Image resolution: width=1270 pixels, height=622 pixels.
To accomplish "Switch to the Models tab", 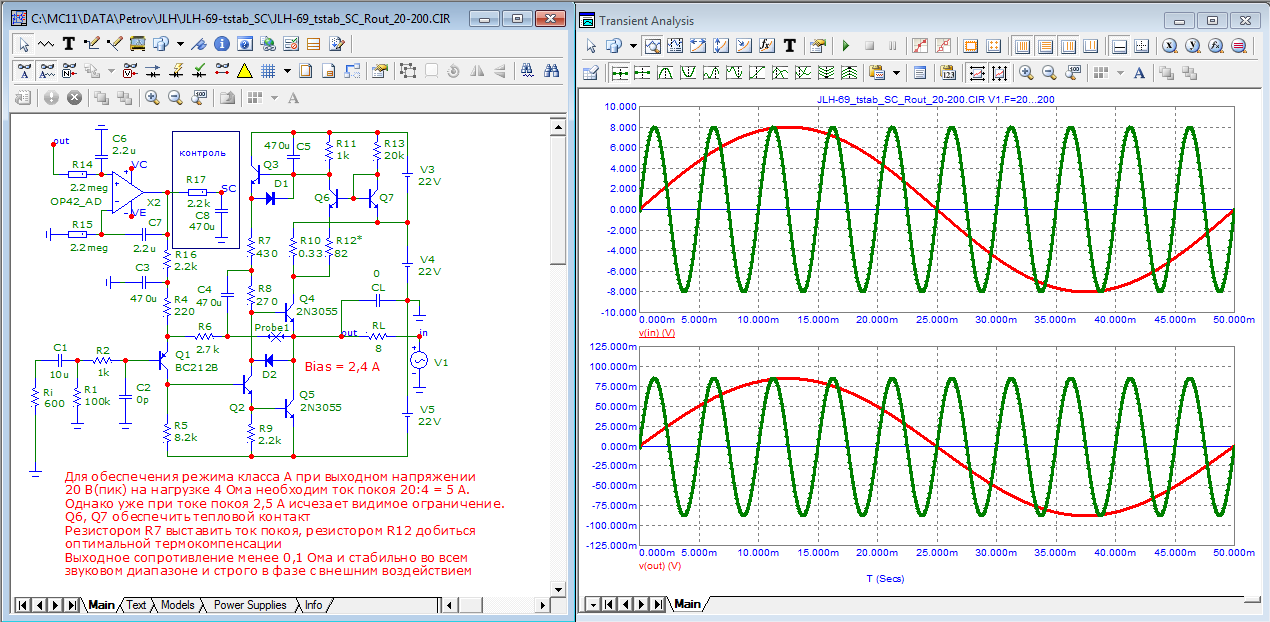I will point(177,605).
